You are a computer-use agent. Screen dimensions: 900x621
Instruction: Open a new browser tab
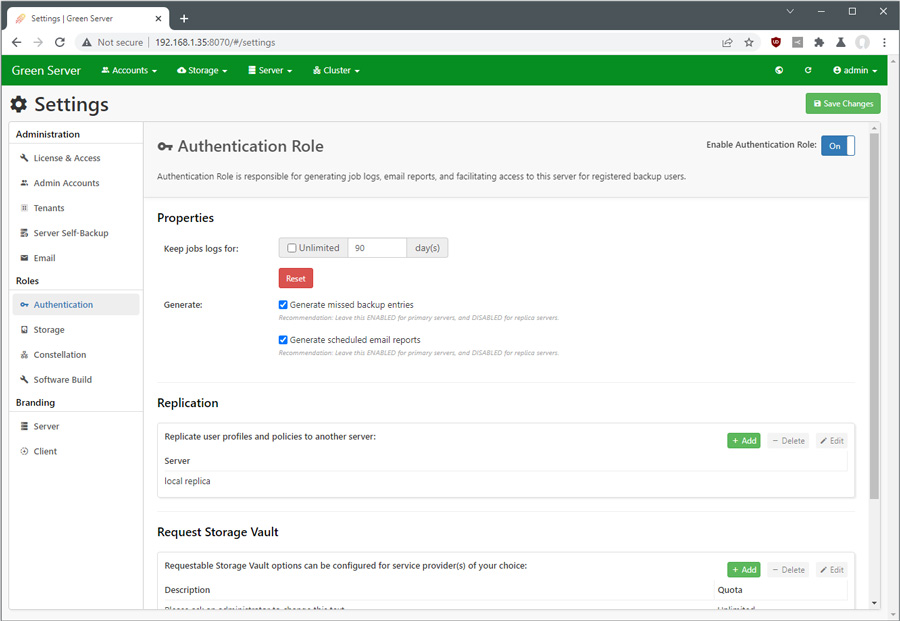point(184,18)
